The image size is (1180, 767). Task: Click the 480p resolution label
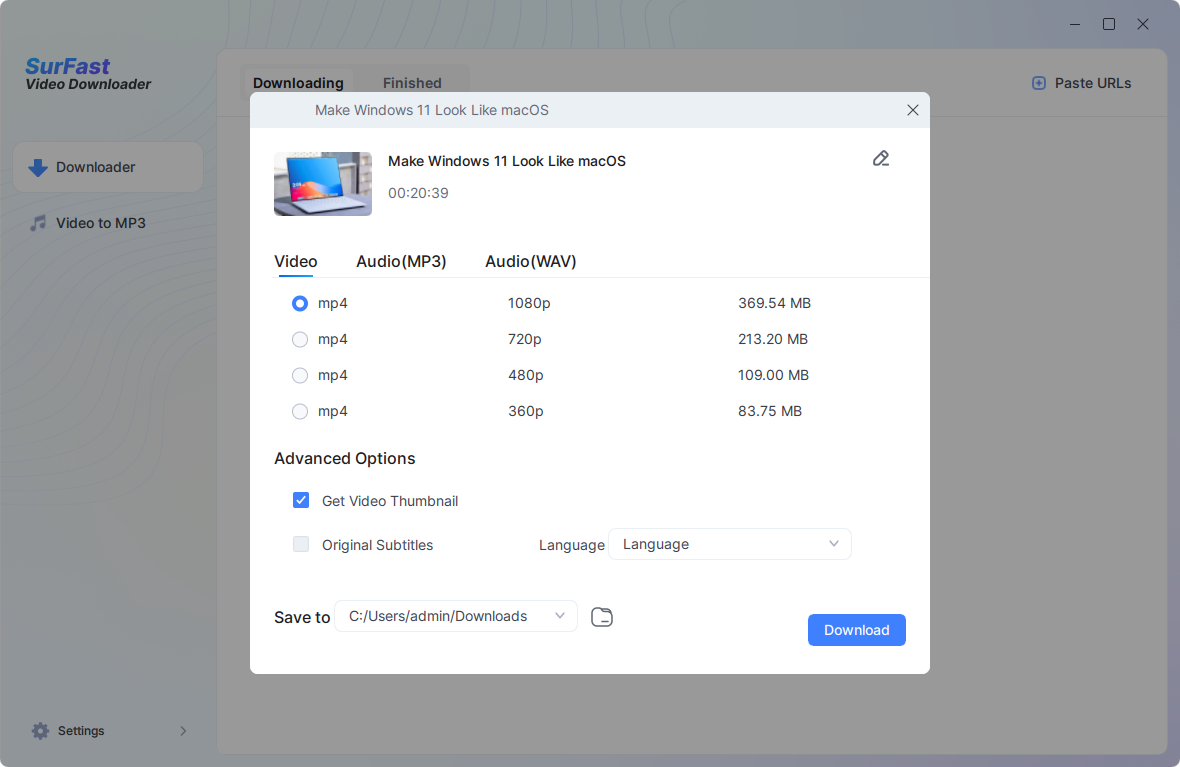pyautogui.click(x=525, y=376)
